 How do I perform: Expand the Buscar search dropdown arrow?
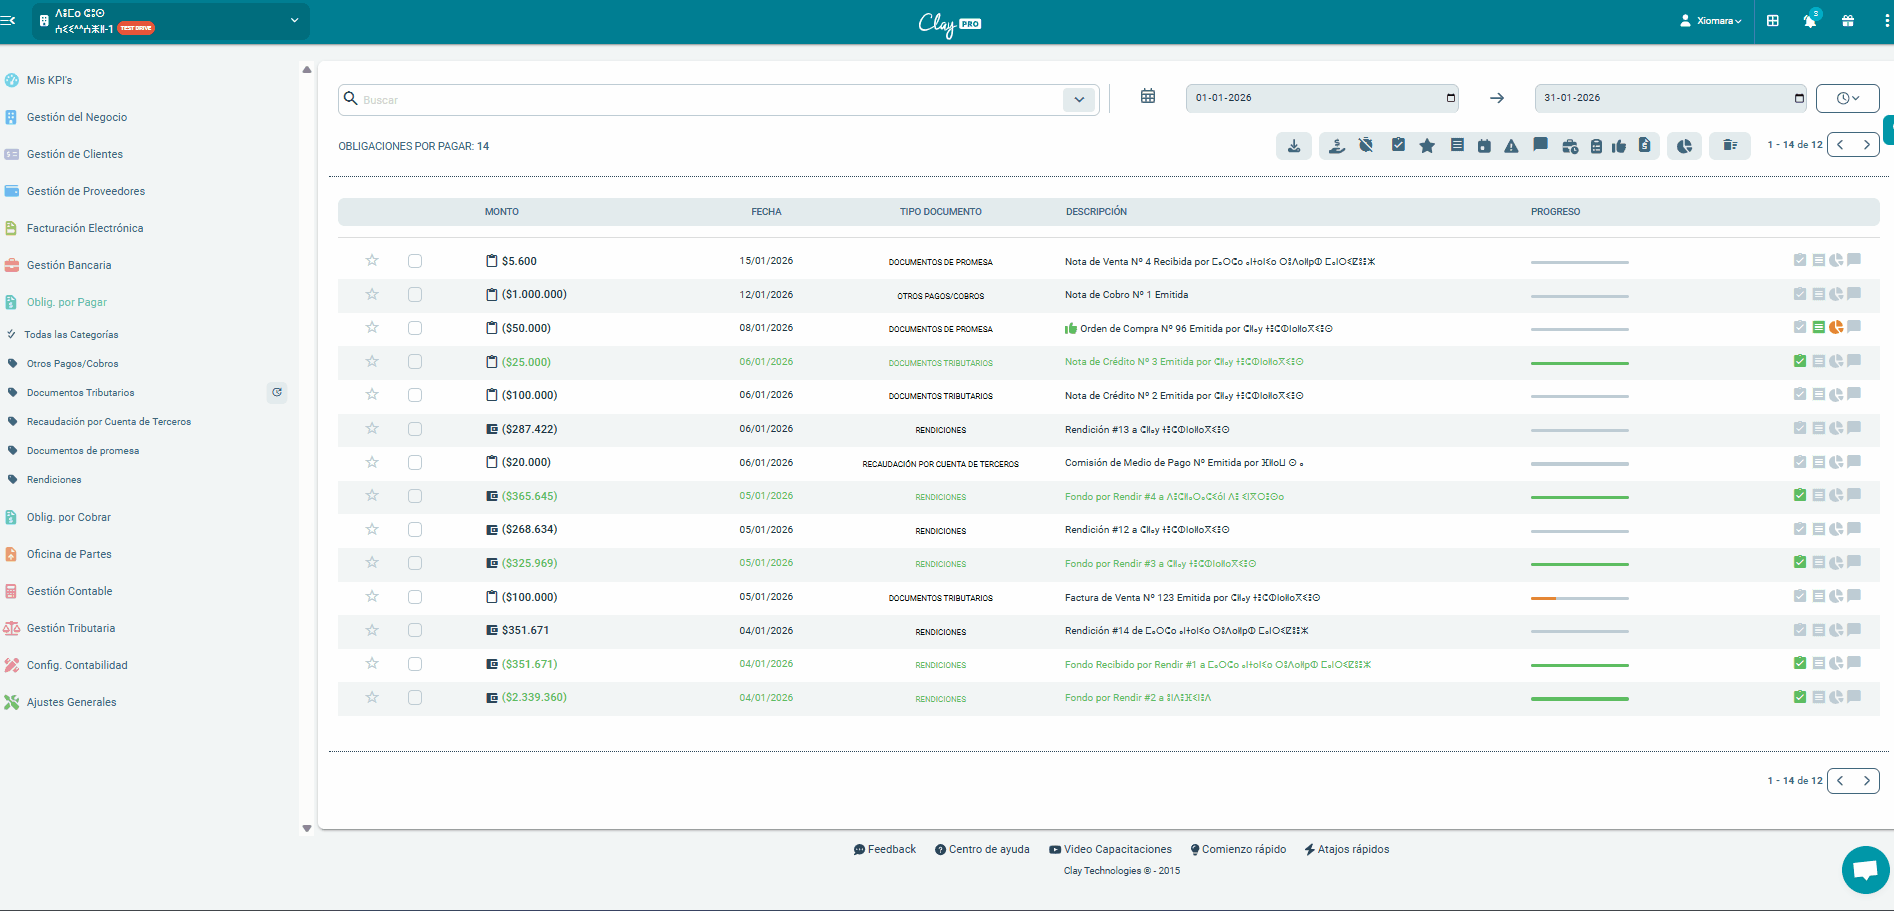tap(1079, 99)
